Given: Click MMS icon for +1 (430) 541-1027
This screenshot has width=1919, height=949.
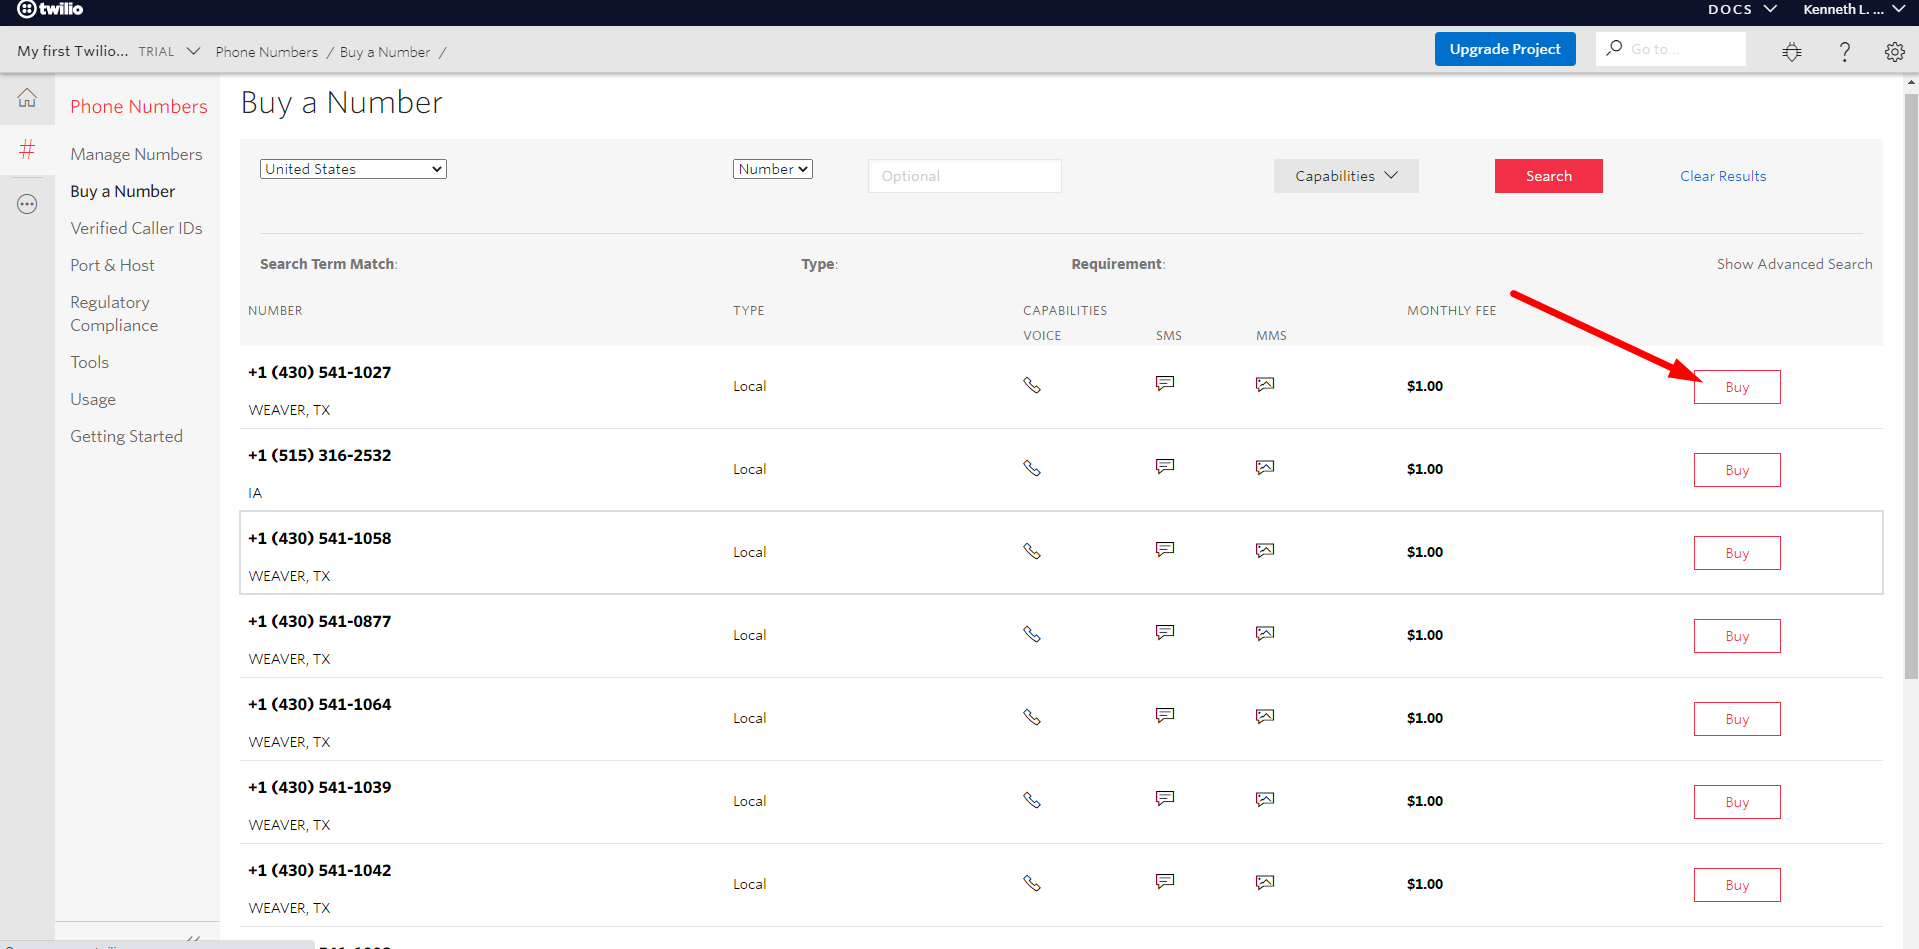Looking at the screenshot, I should (1265, 385).
